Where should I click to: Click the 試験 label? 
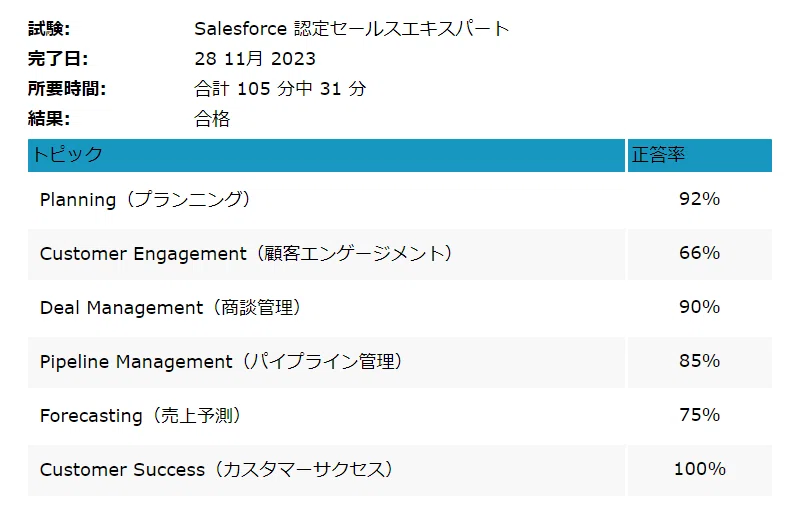[x=49, y=29]
